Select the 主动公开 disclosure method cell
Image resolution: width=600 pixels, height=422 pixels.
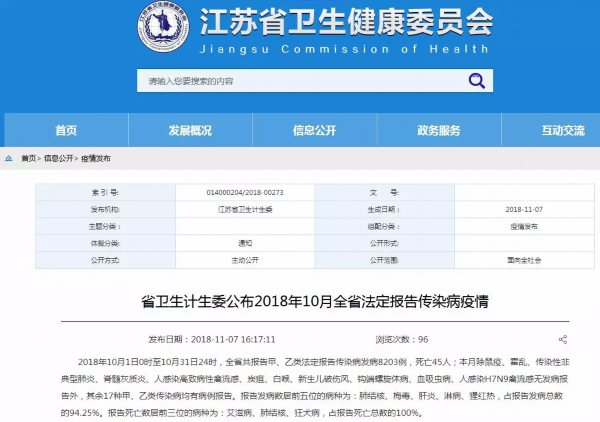(x=245, y=260)
